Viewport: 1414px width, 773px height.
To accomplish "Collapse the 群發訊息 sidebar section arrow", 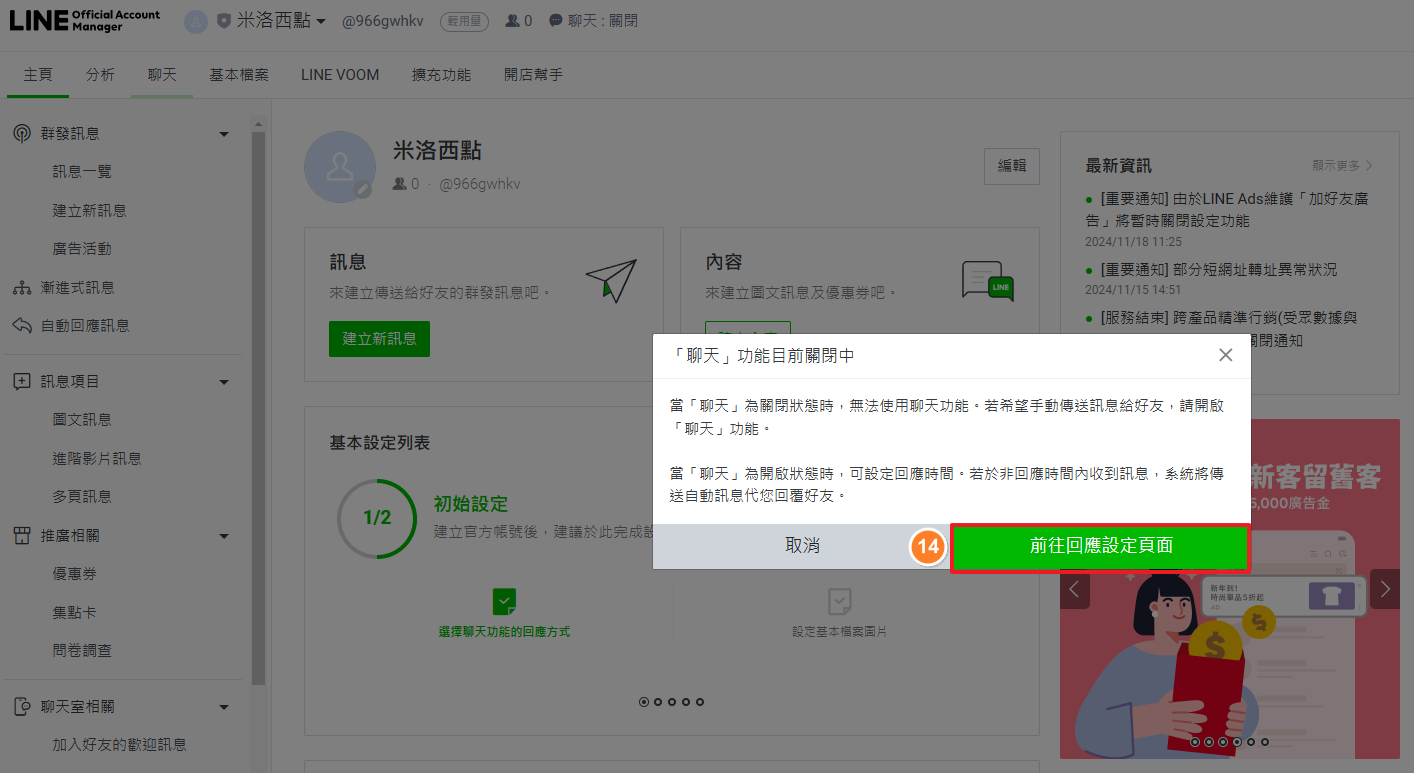I will [224, 134].
